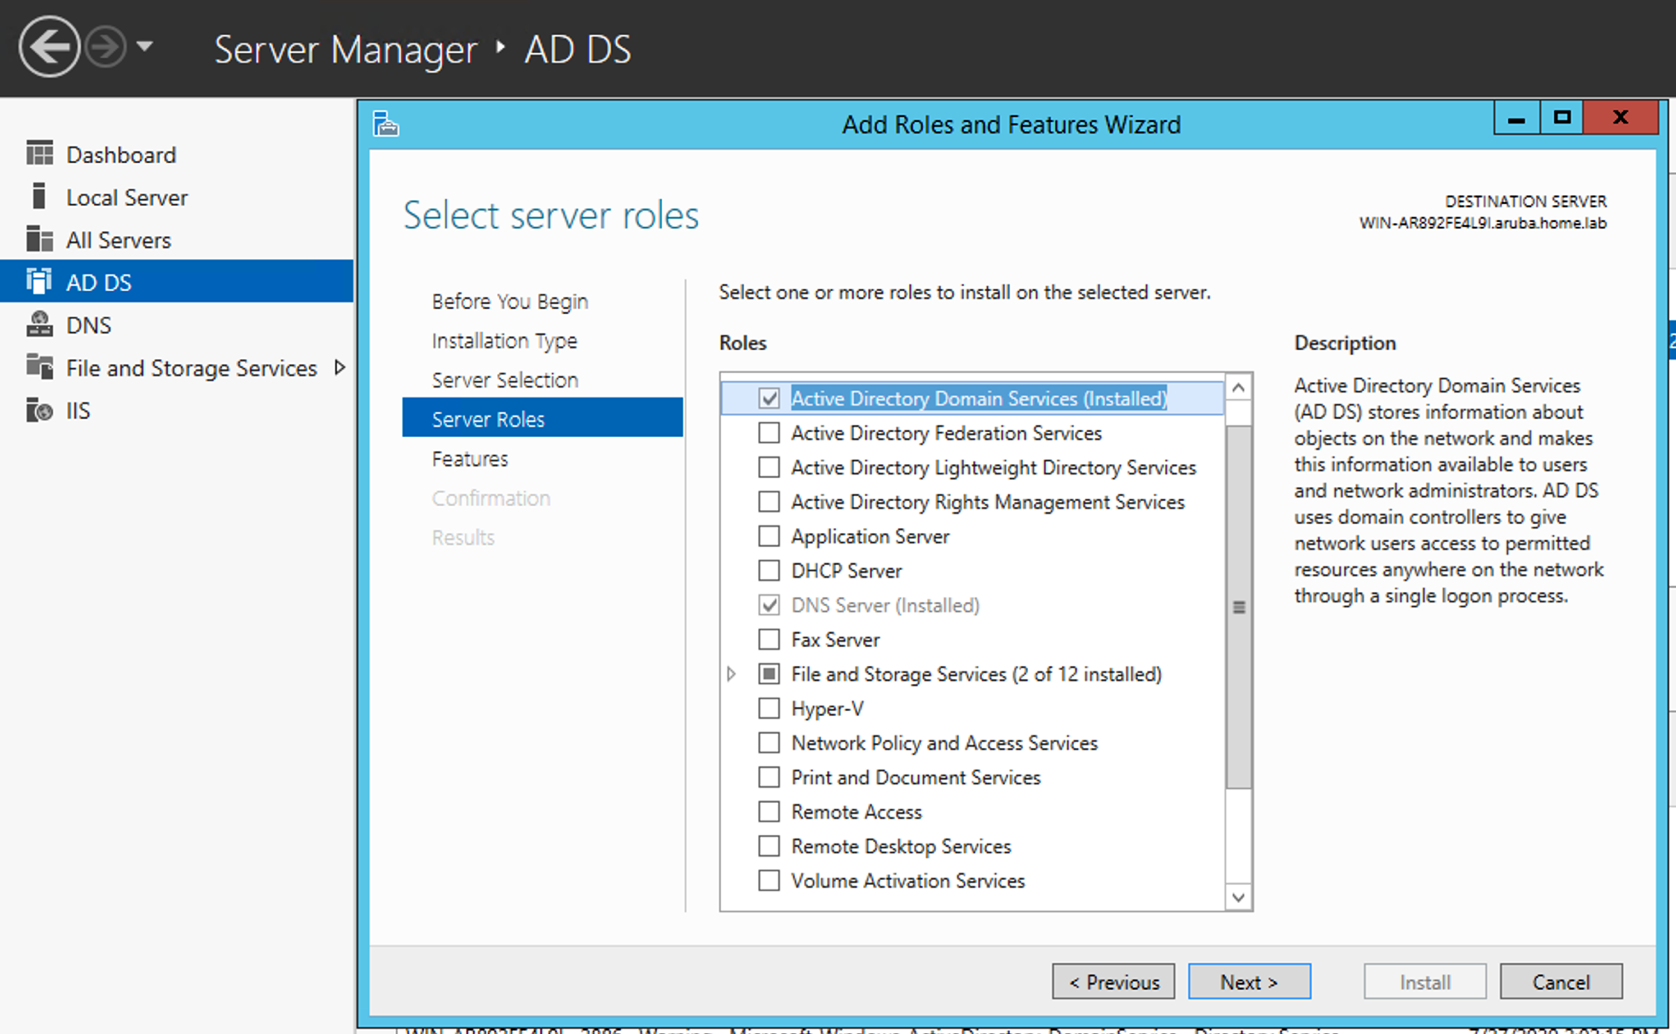Click the IIS sidebar icon
Screen dimensions: 1676x1034
pos(39,410)
